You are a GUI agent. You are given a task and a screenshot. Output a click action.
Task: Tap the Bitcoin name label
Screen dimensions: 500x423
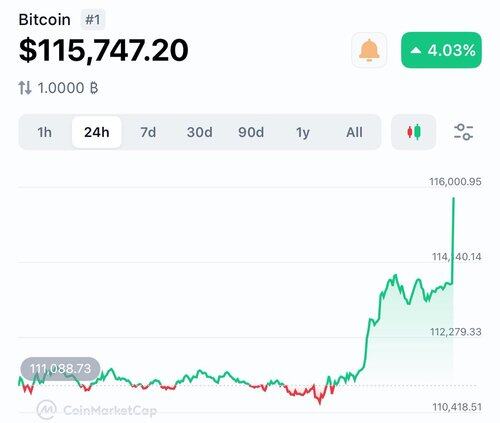pyautogui.click(x=44, y=20)
